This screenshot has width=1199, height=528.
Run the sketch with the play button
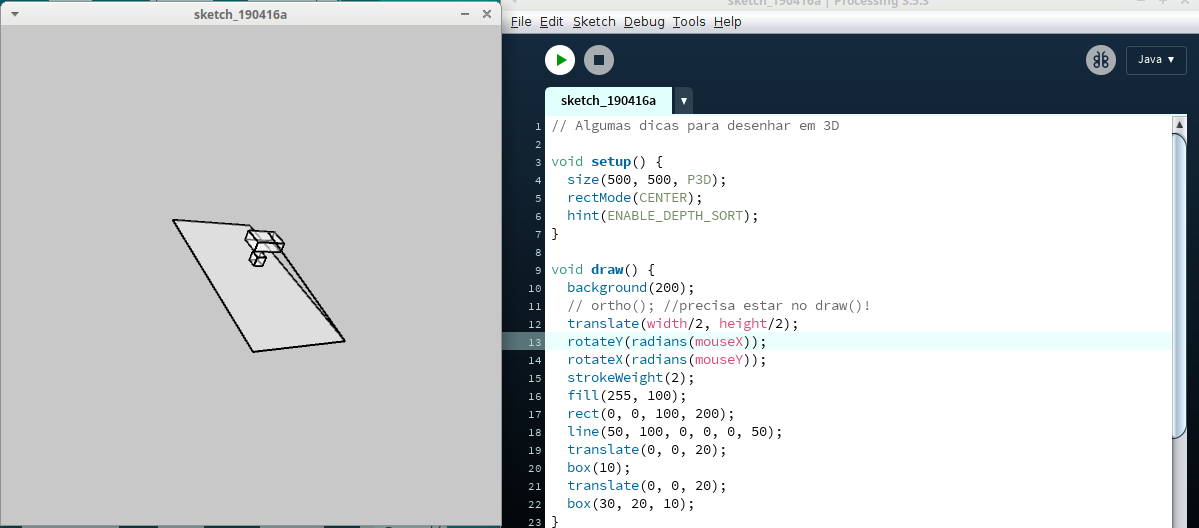tap(560, 60)
